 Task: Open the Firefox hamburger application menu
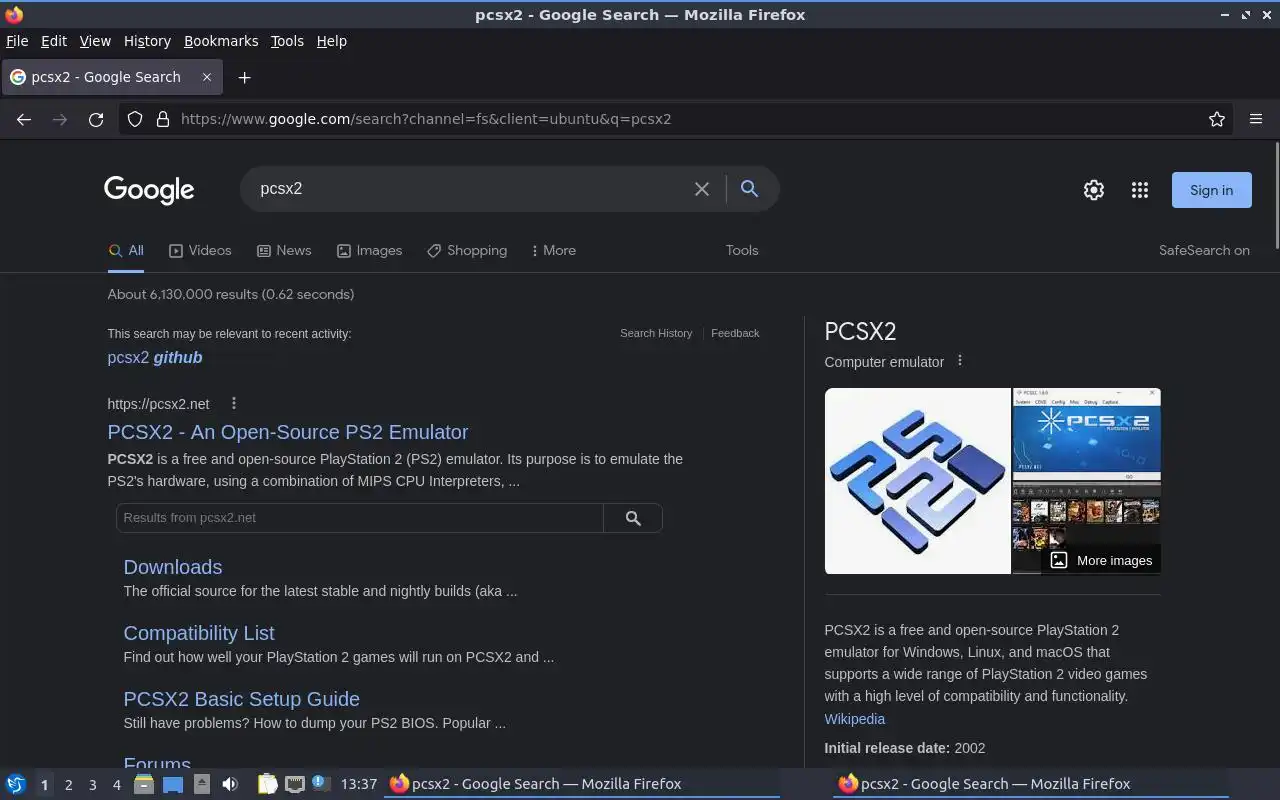1256,119
